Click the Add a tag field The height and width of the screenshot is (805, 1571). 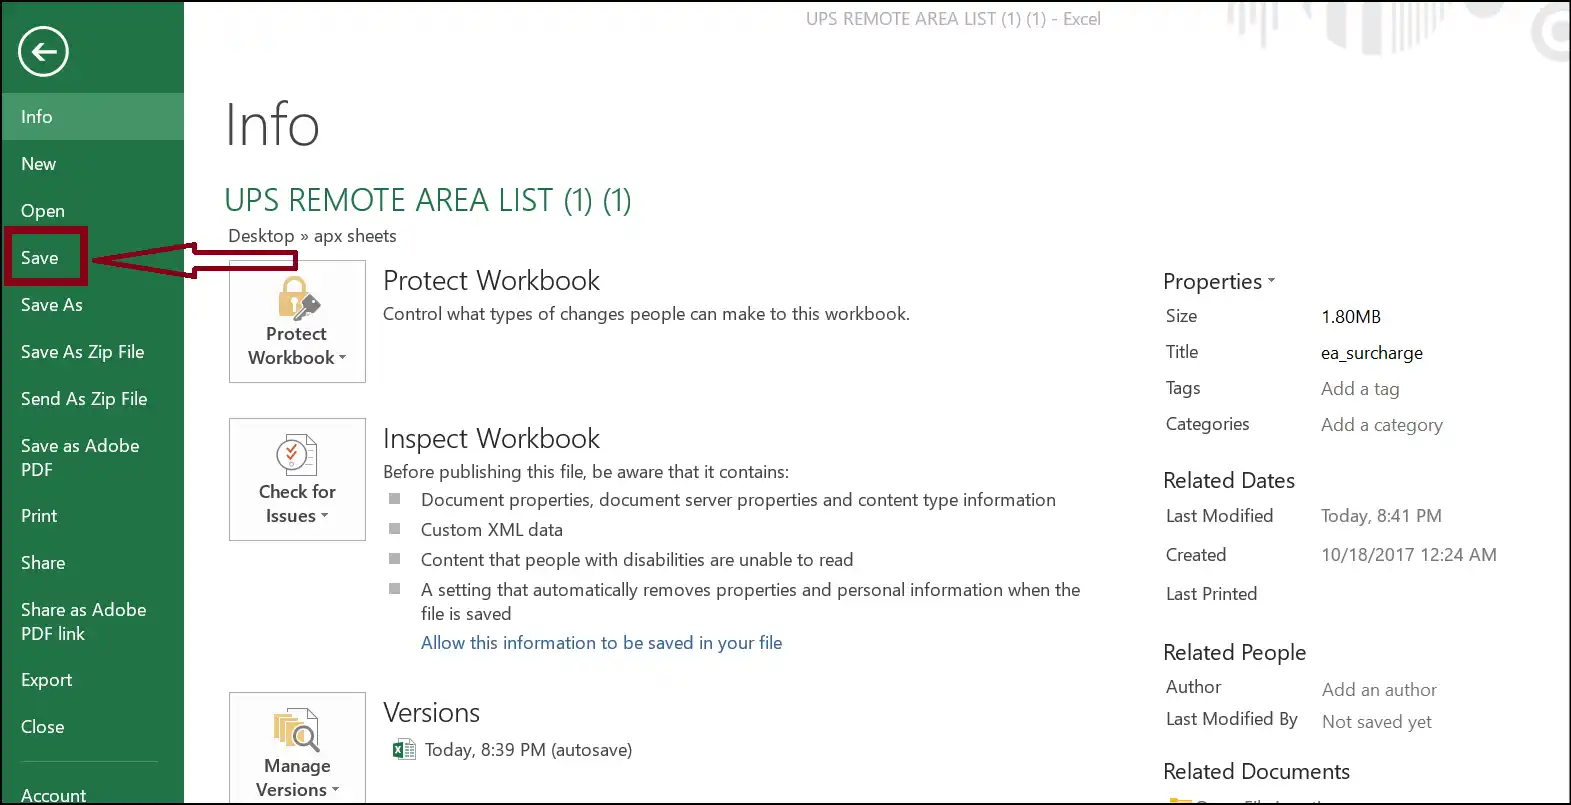(x=1360, y=389)
